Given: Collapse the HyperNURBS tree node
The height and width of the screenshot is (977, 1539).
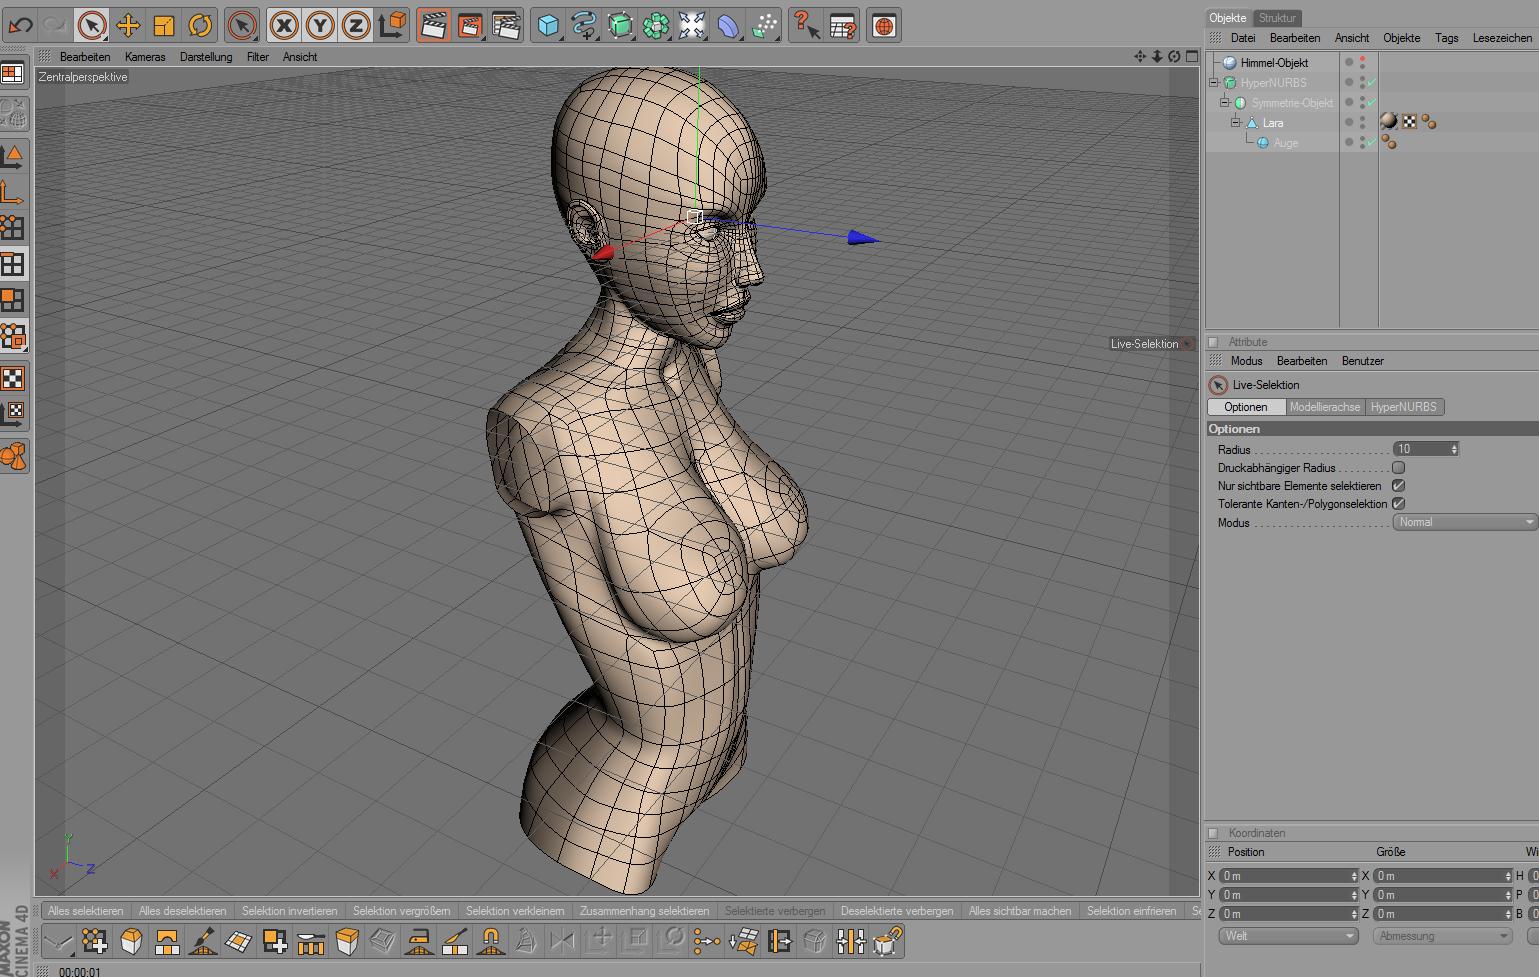Looking at the screenshot, I should [1214, 83].
